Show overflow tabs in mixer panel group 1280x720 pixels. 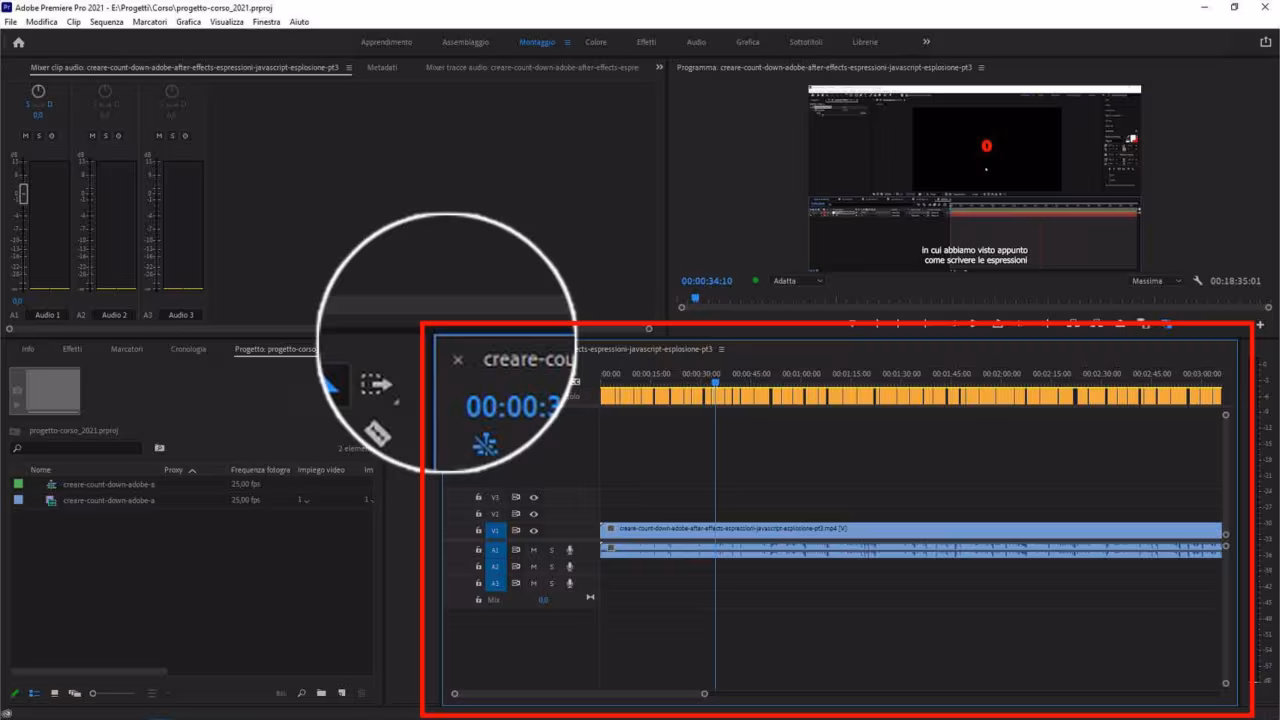pos(659,68)
